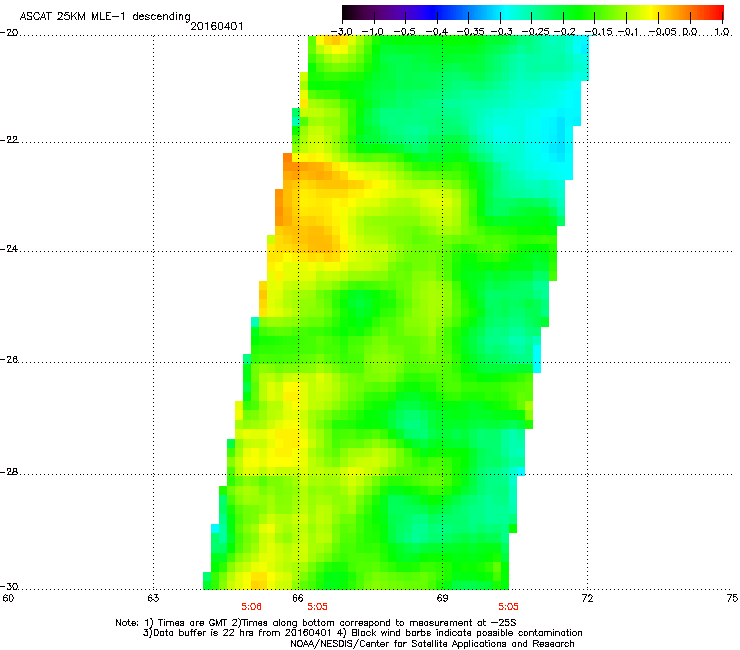Viewport: 740px width, 650px height.
Task: Select the '-30' latitude axis label
Action: (9, 587)
